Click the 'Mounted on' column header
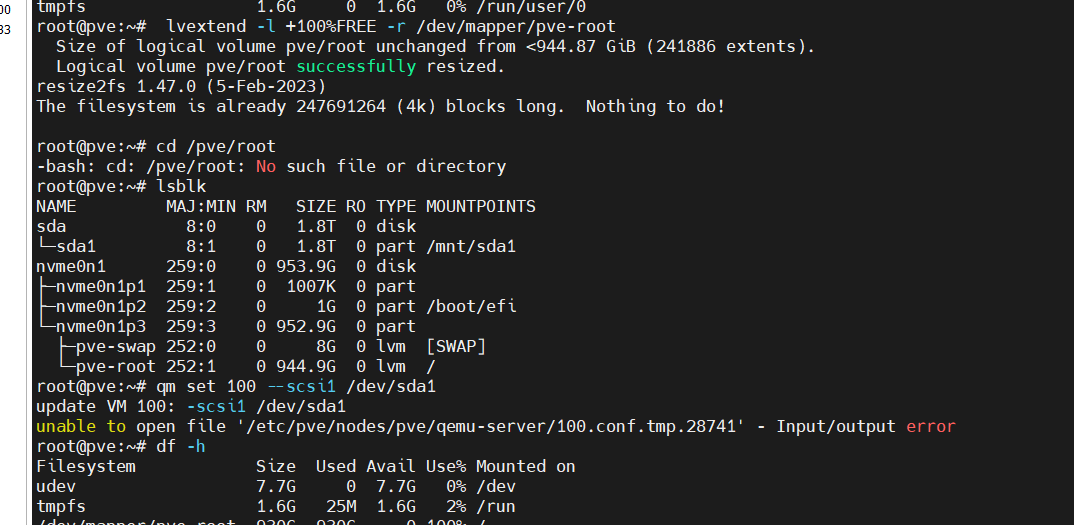The width and height of the screenshot is (1074, 525). pyautogui.click(x=525, y=466)
